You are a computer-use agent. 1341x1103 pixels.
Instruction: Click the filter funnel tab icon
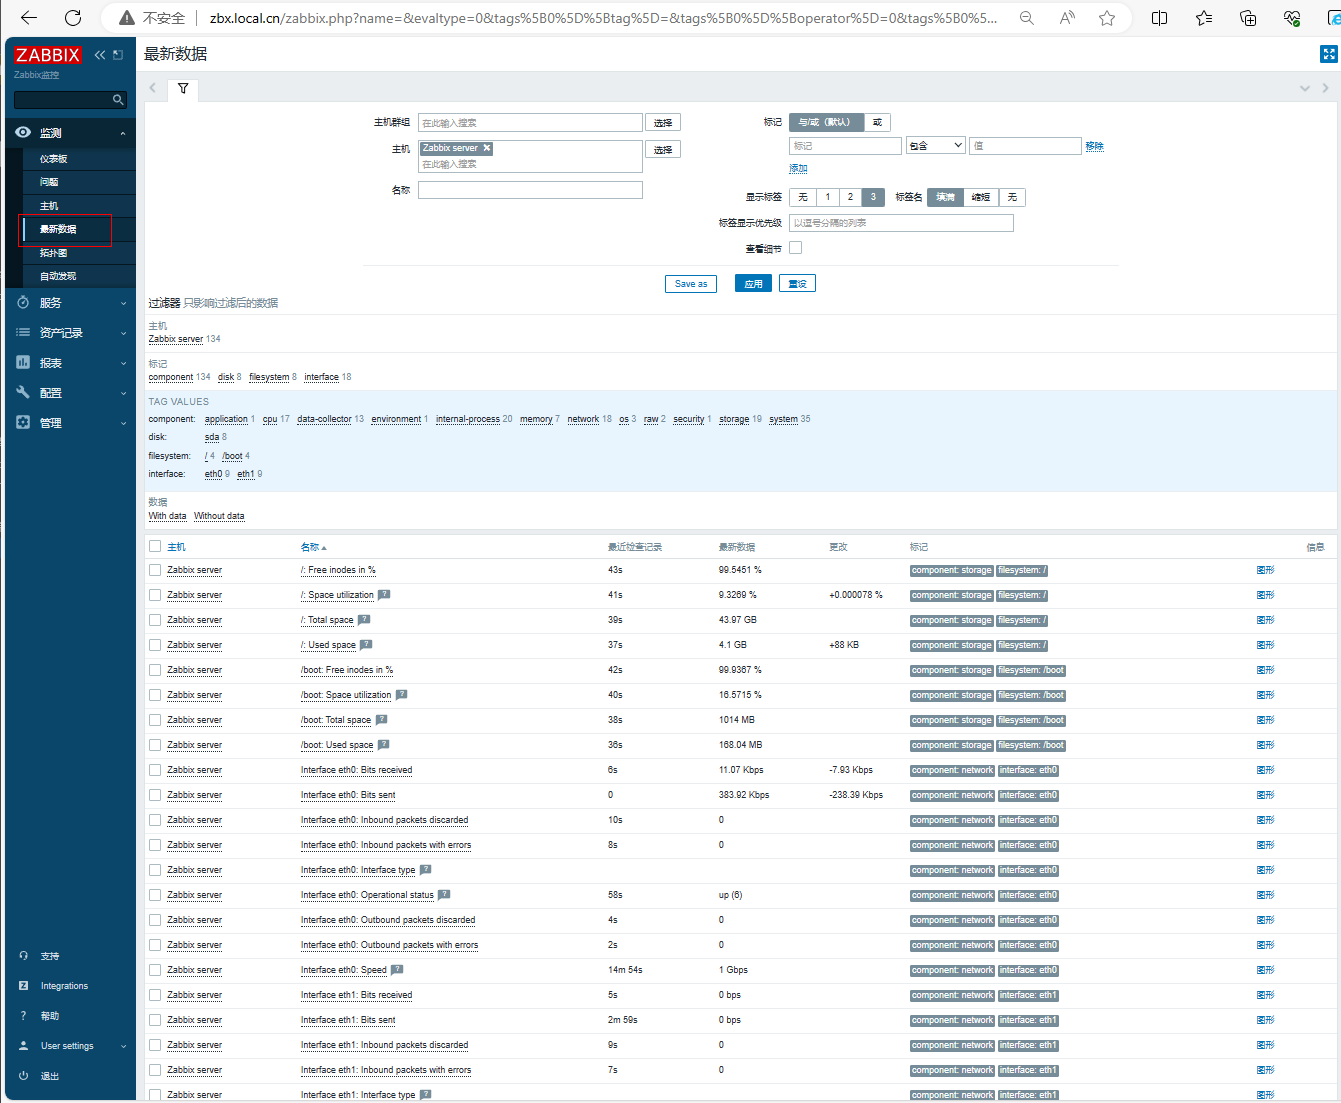[183, 89]
